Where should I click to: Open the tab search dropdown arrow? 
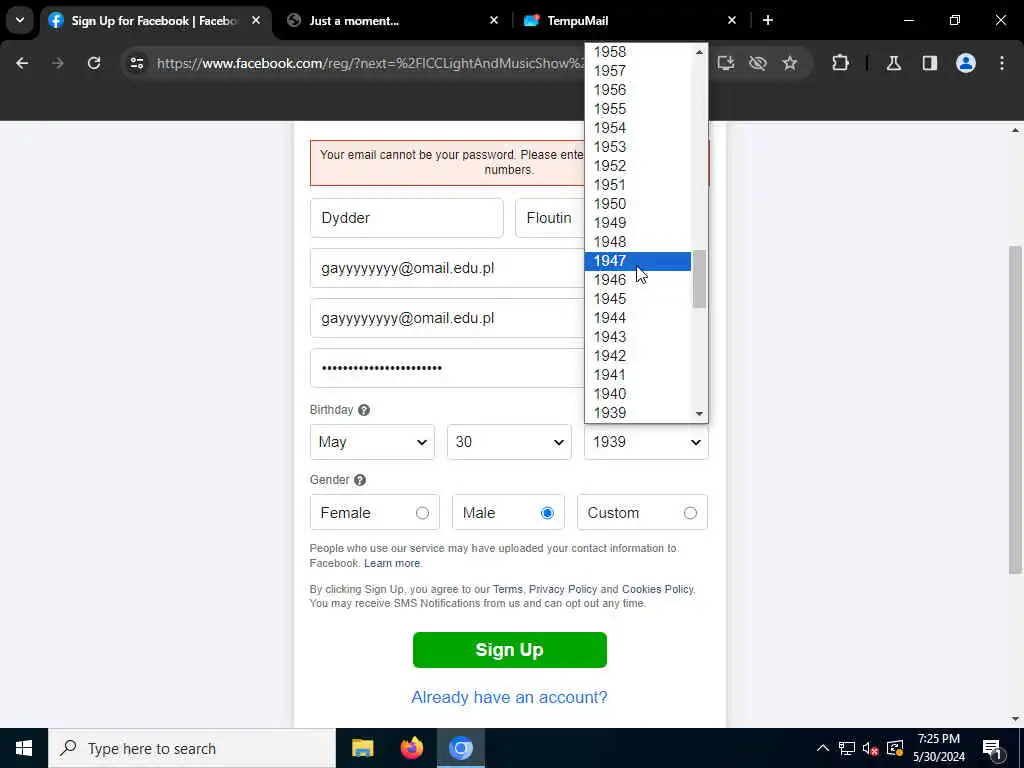point(20,20)
